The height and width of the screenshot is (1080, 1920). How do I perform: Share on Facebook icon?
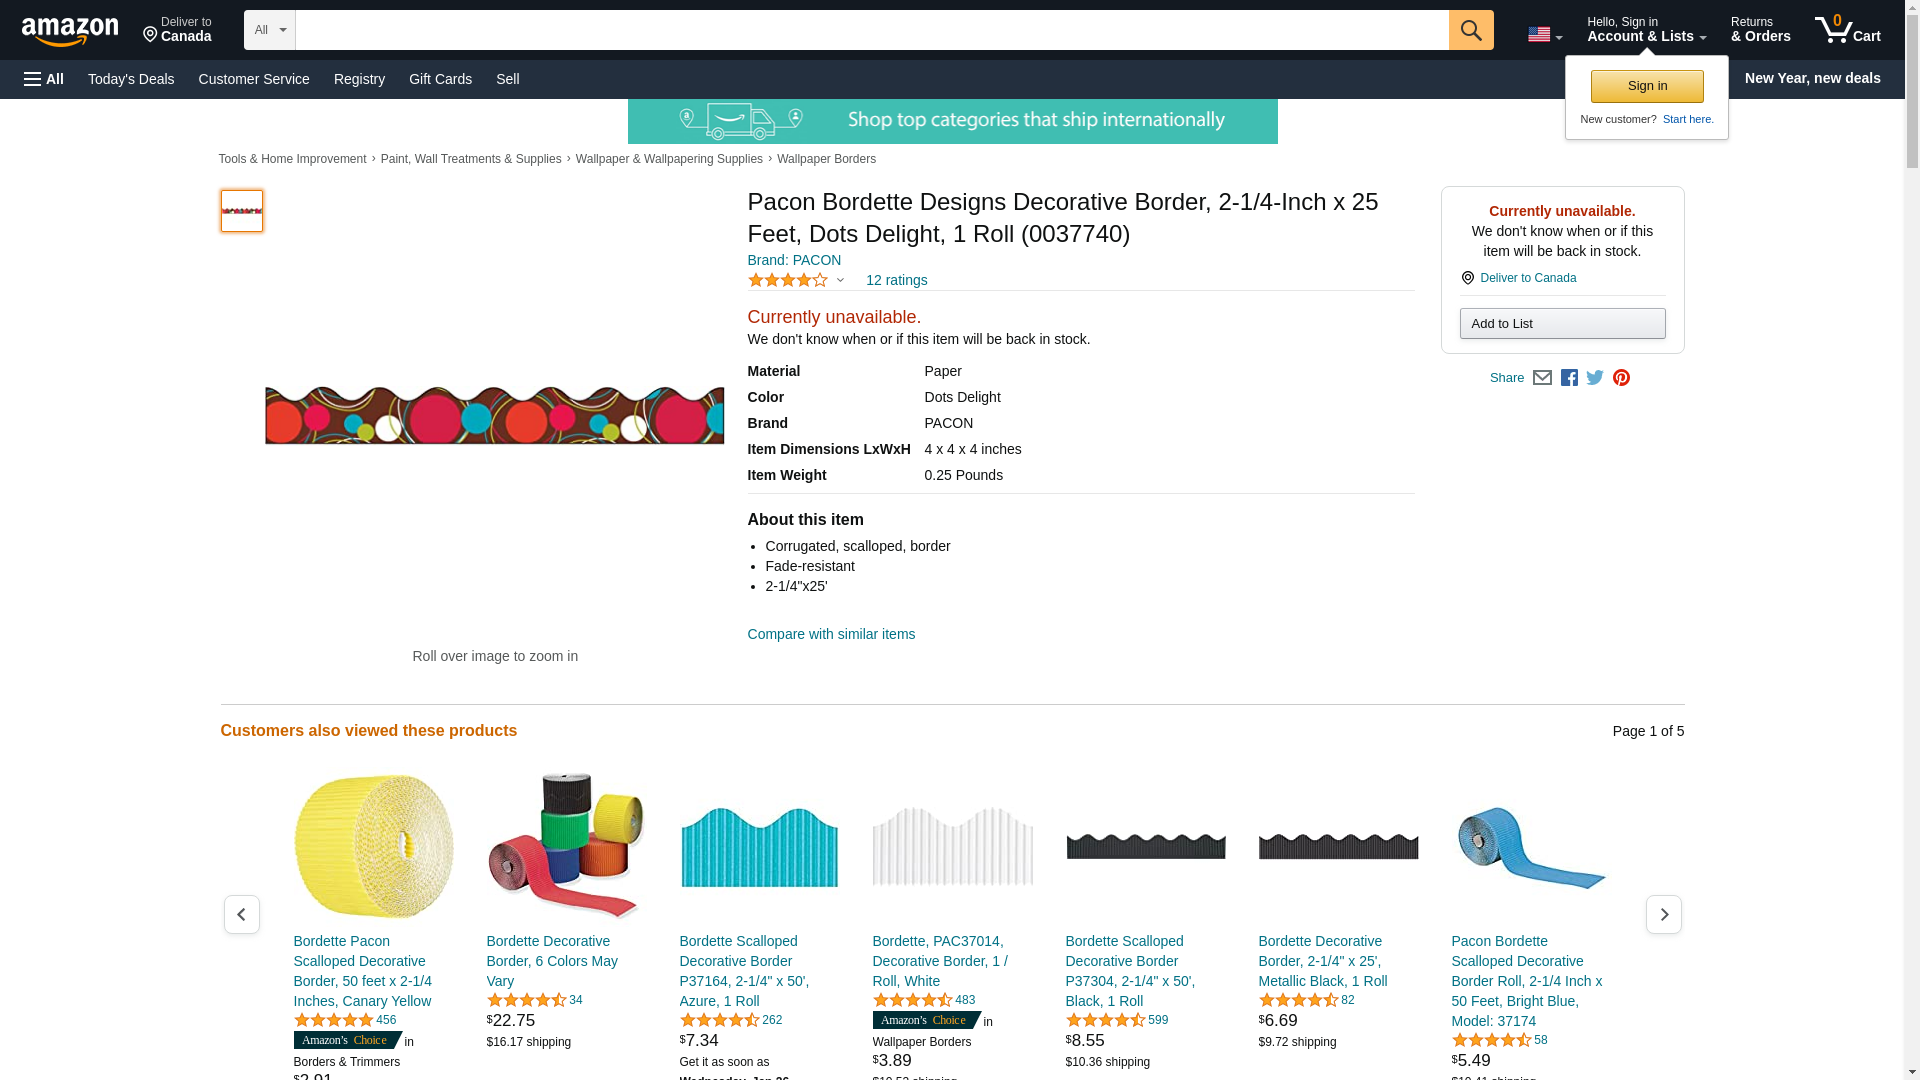[x=1569, y=378]
